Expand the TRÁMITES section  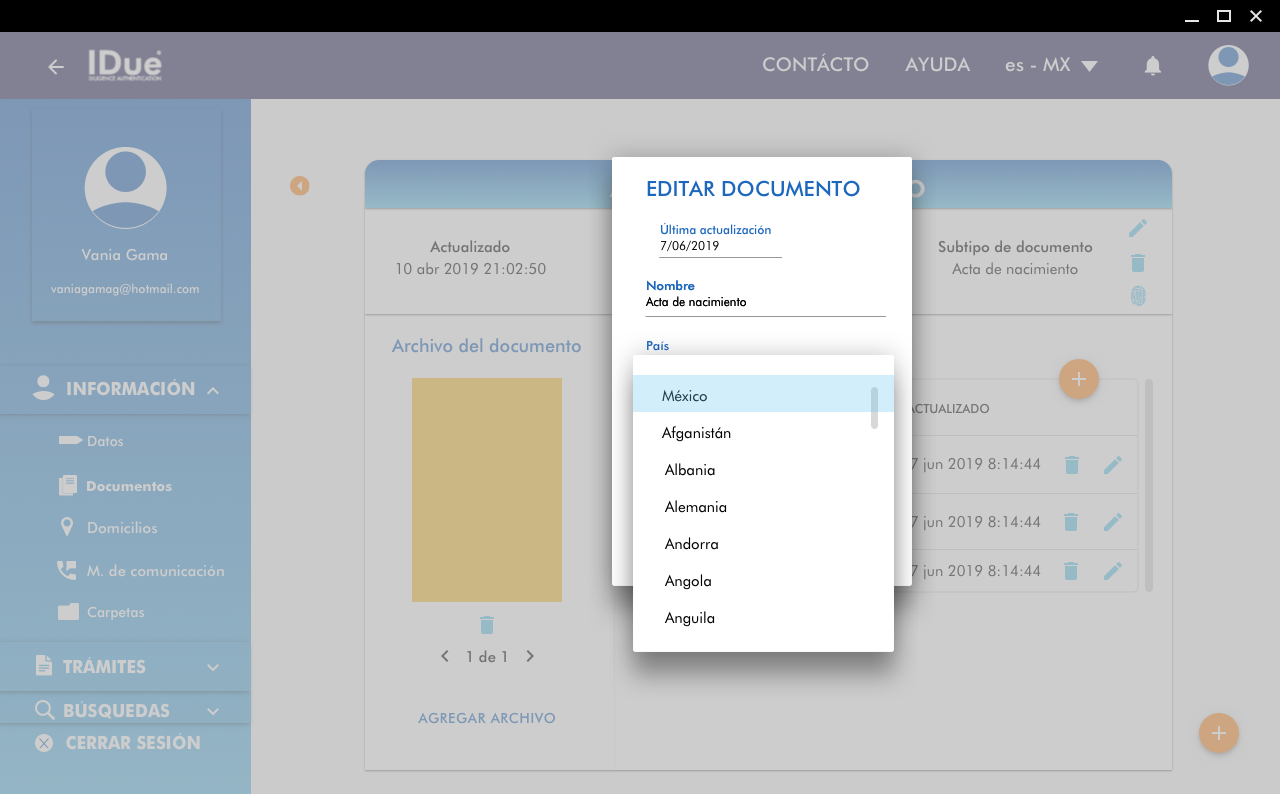213,667
